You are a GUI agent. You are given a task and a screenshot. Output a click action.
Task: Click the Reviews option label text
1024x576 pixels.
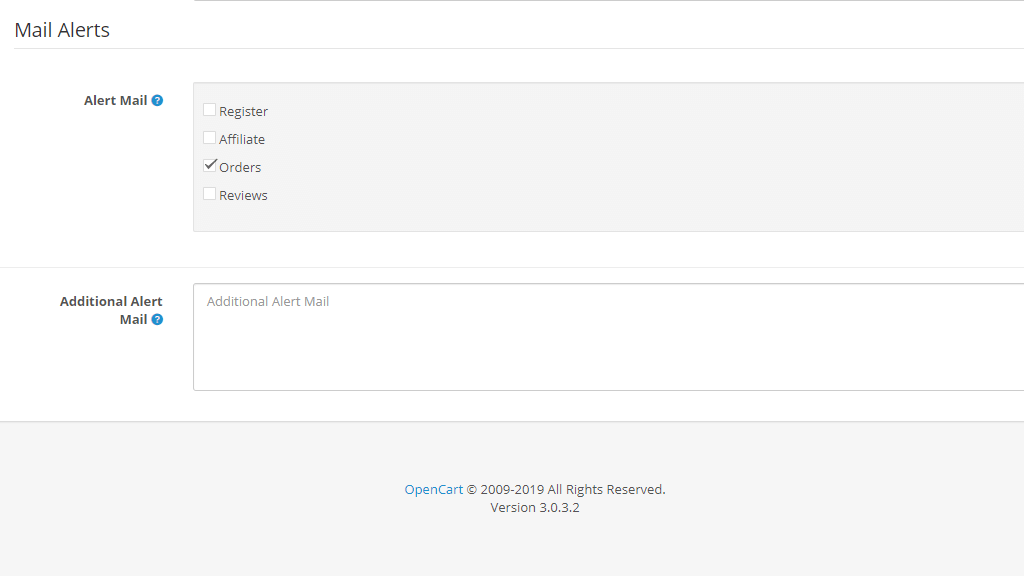coord(243,196)
